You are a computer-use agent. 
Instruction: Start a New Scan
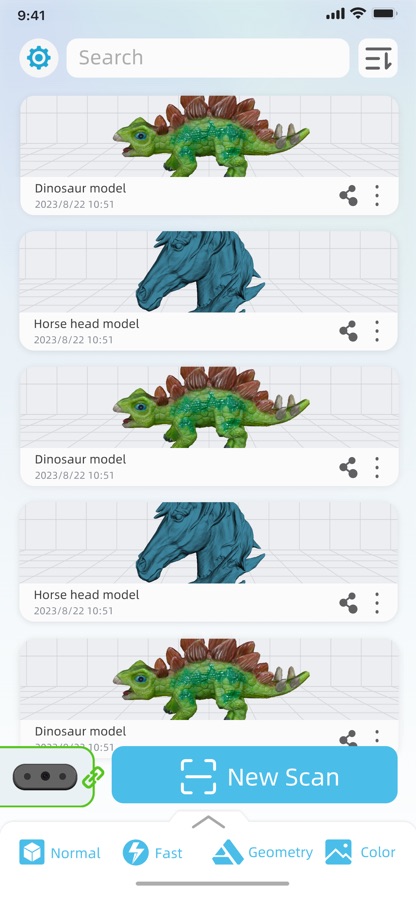pos(255,775)
